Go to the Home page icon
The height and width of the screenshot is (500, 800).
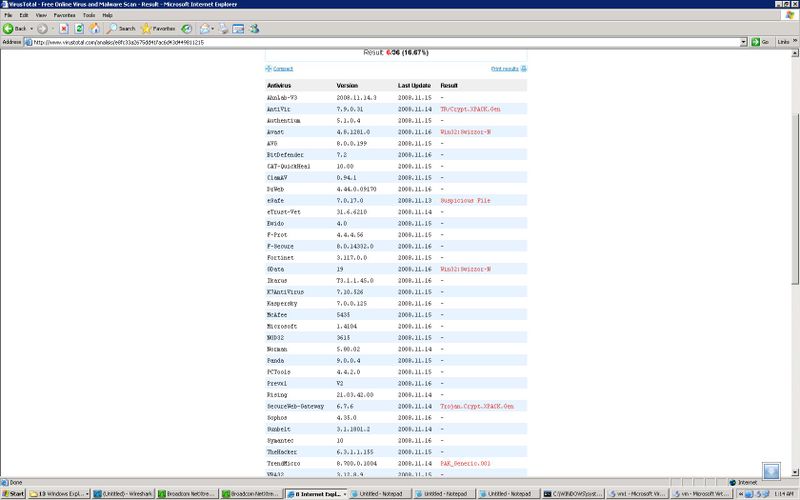click(x=94, y=29)
